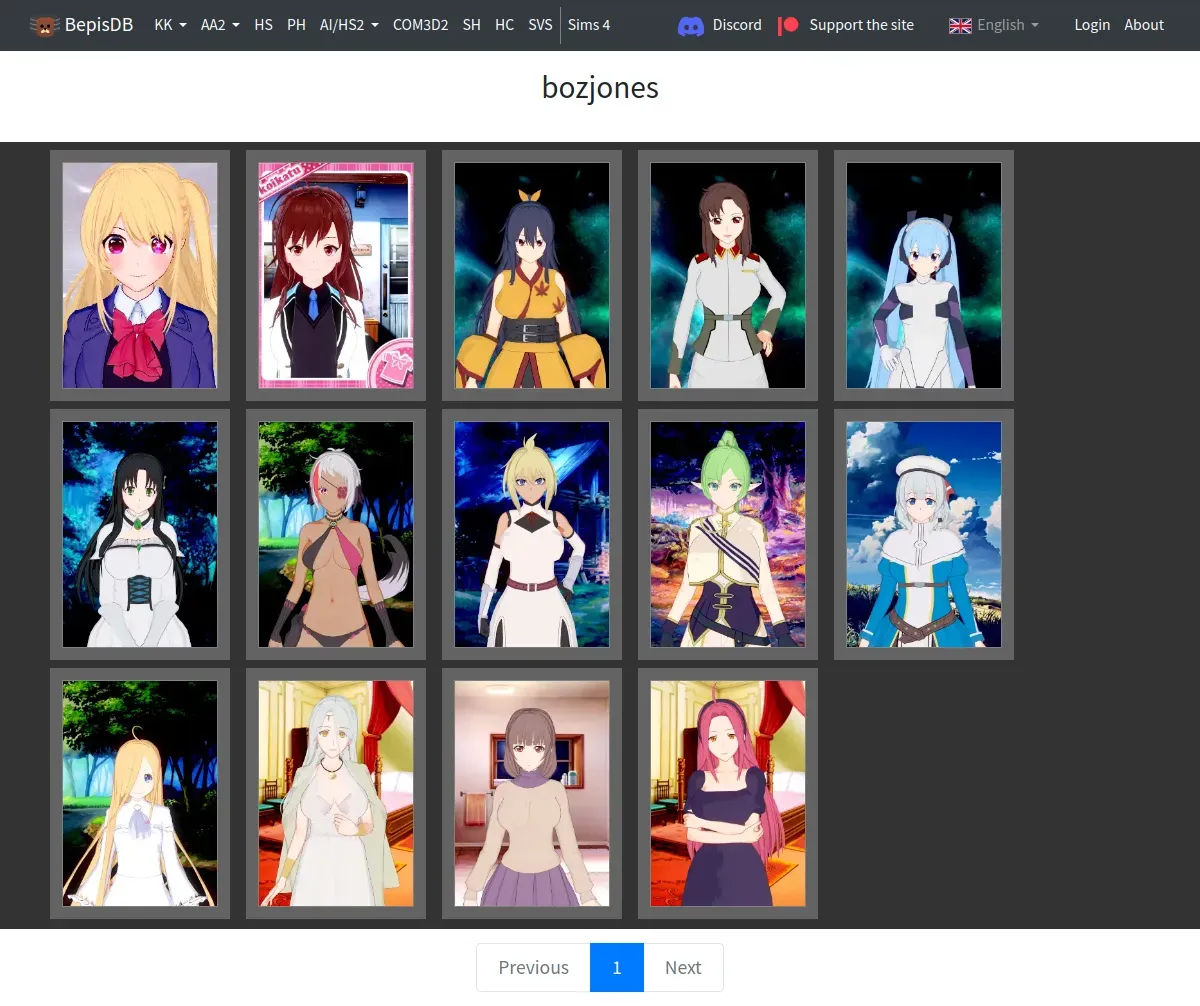
Task: Open the PH nav item
Action: pyautogui.click(x=296, y=25)
